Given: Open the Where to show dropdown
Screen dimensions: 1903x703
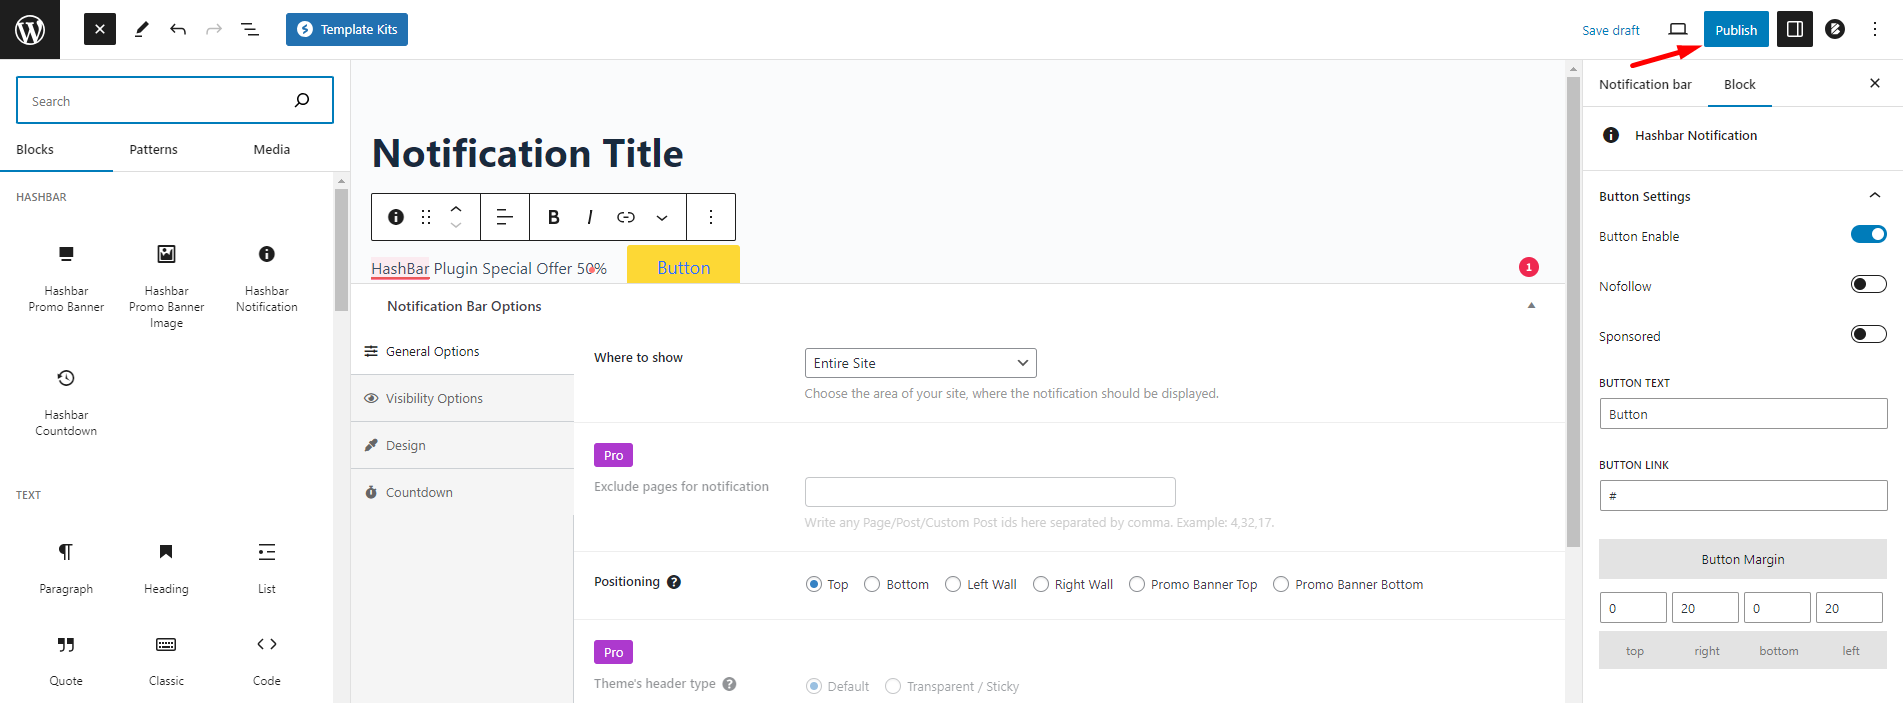Looking at the screenshot, I should [x=920, y=363].
